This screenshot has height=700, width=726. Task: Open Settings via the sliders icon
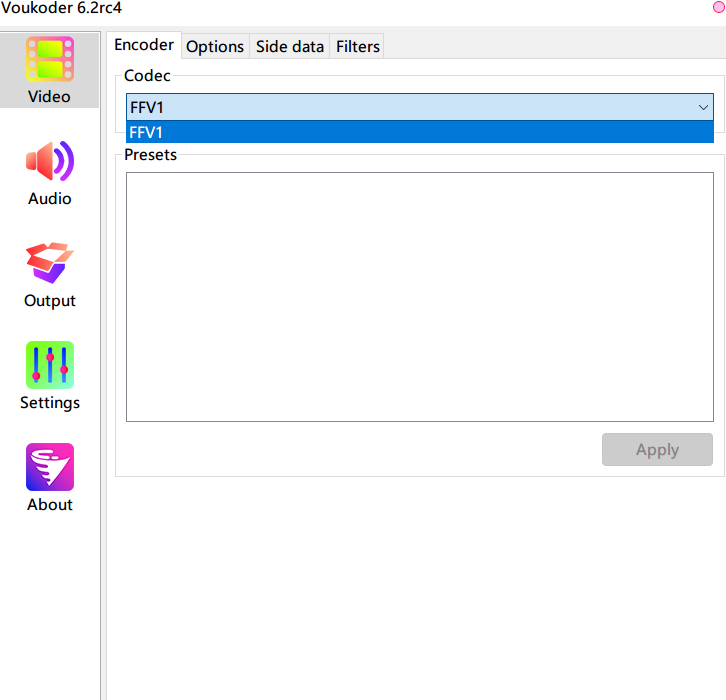point(50,365)
